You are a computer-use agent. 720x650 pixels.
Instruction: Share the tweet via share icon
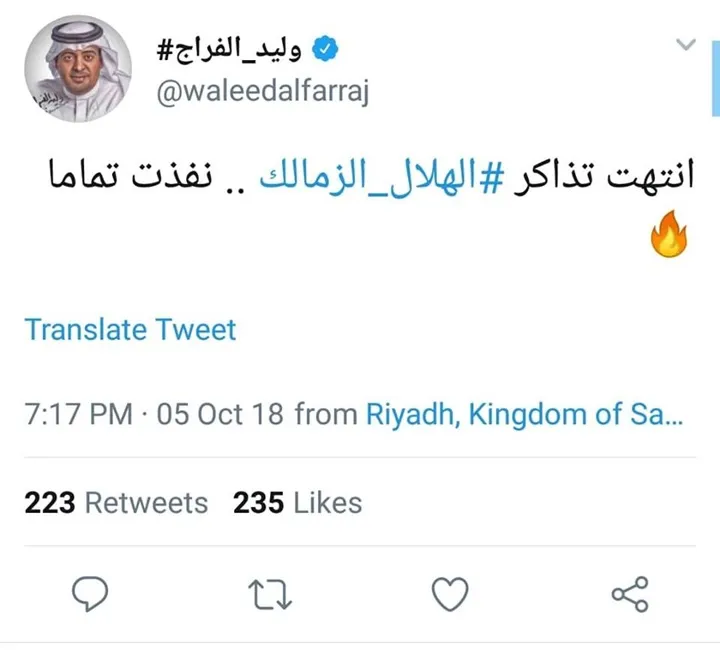click(629, 595)
